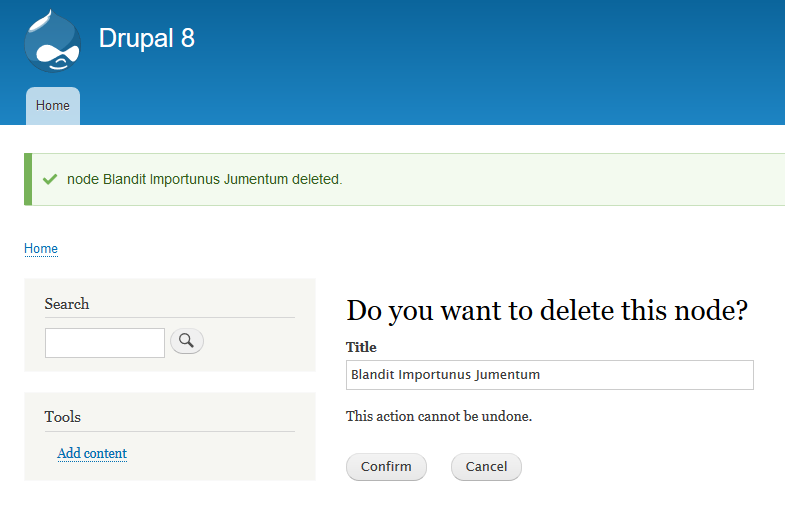Click the 'Do you want to delete this node?' heading
Screen dimensions: 785x522
click(547, 311)
